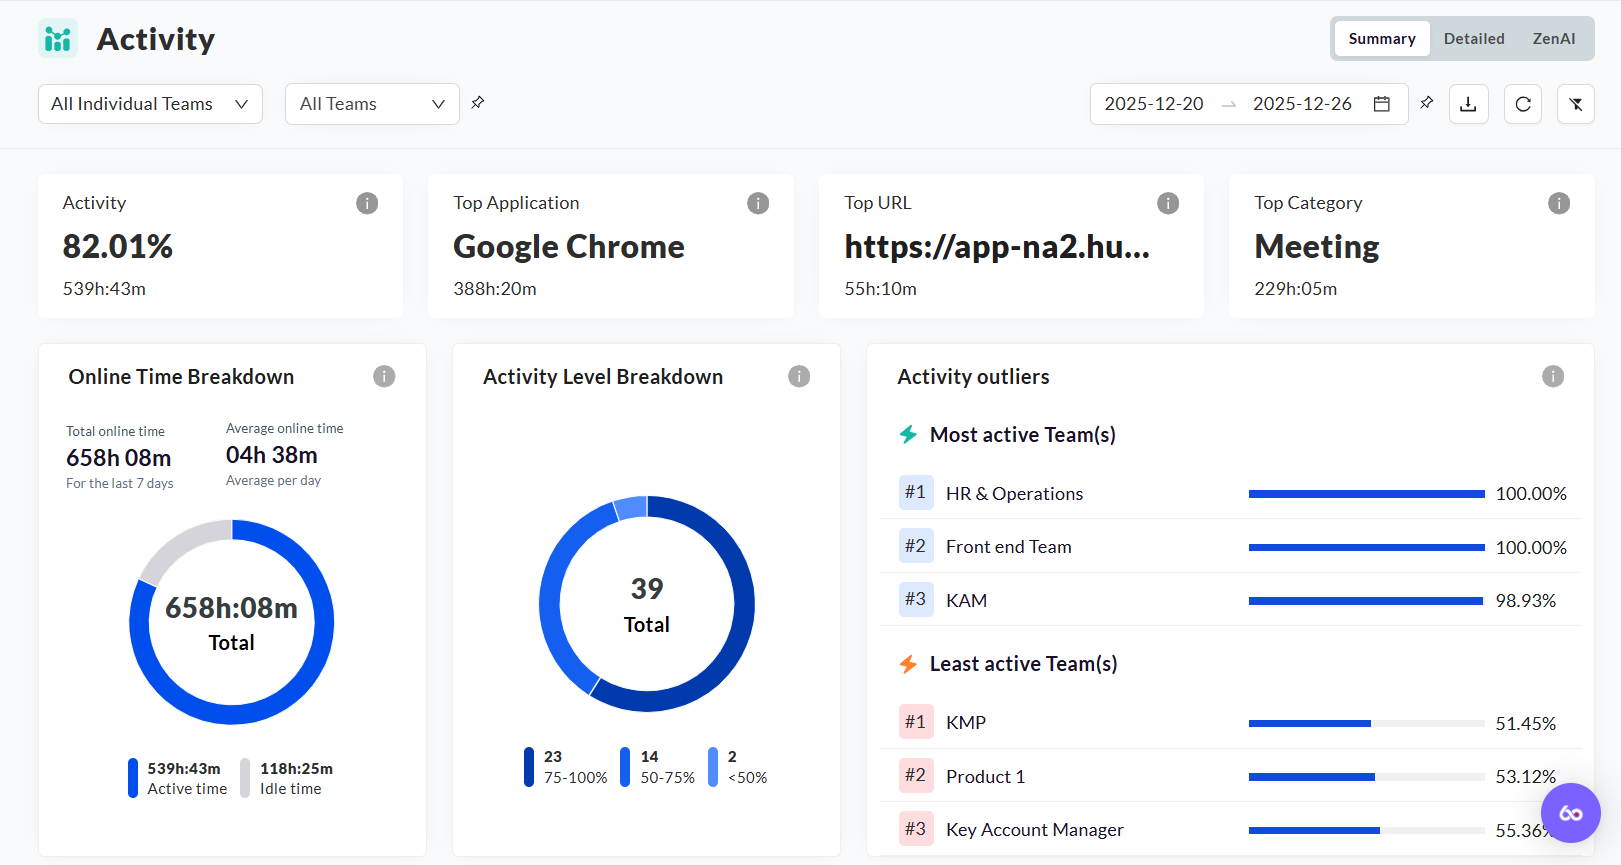Click the 75-100% legend color swatch

tap(529, 767)
